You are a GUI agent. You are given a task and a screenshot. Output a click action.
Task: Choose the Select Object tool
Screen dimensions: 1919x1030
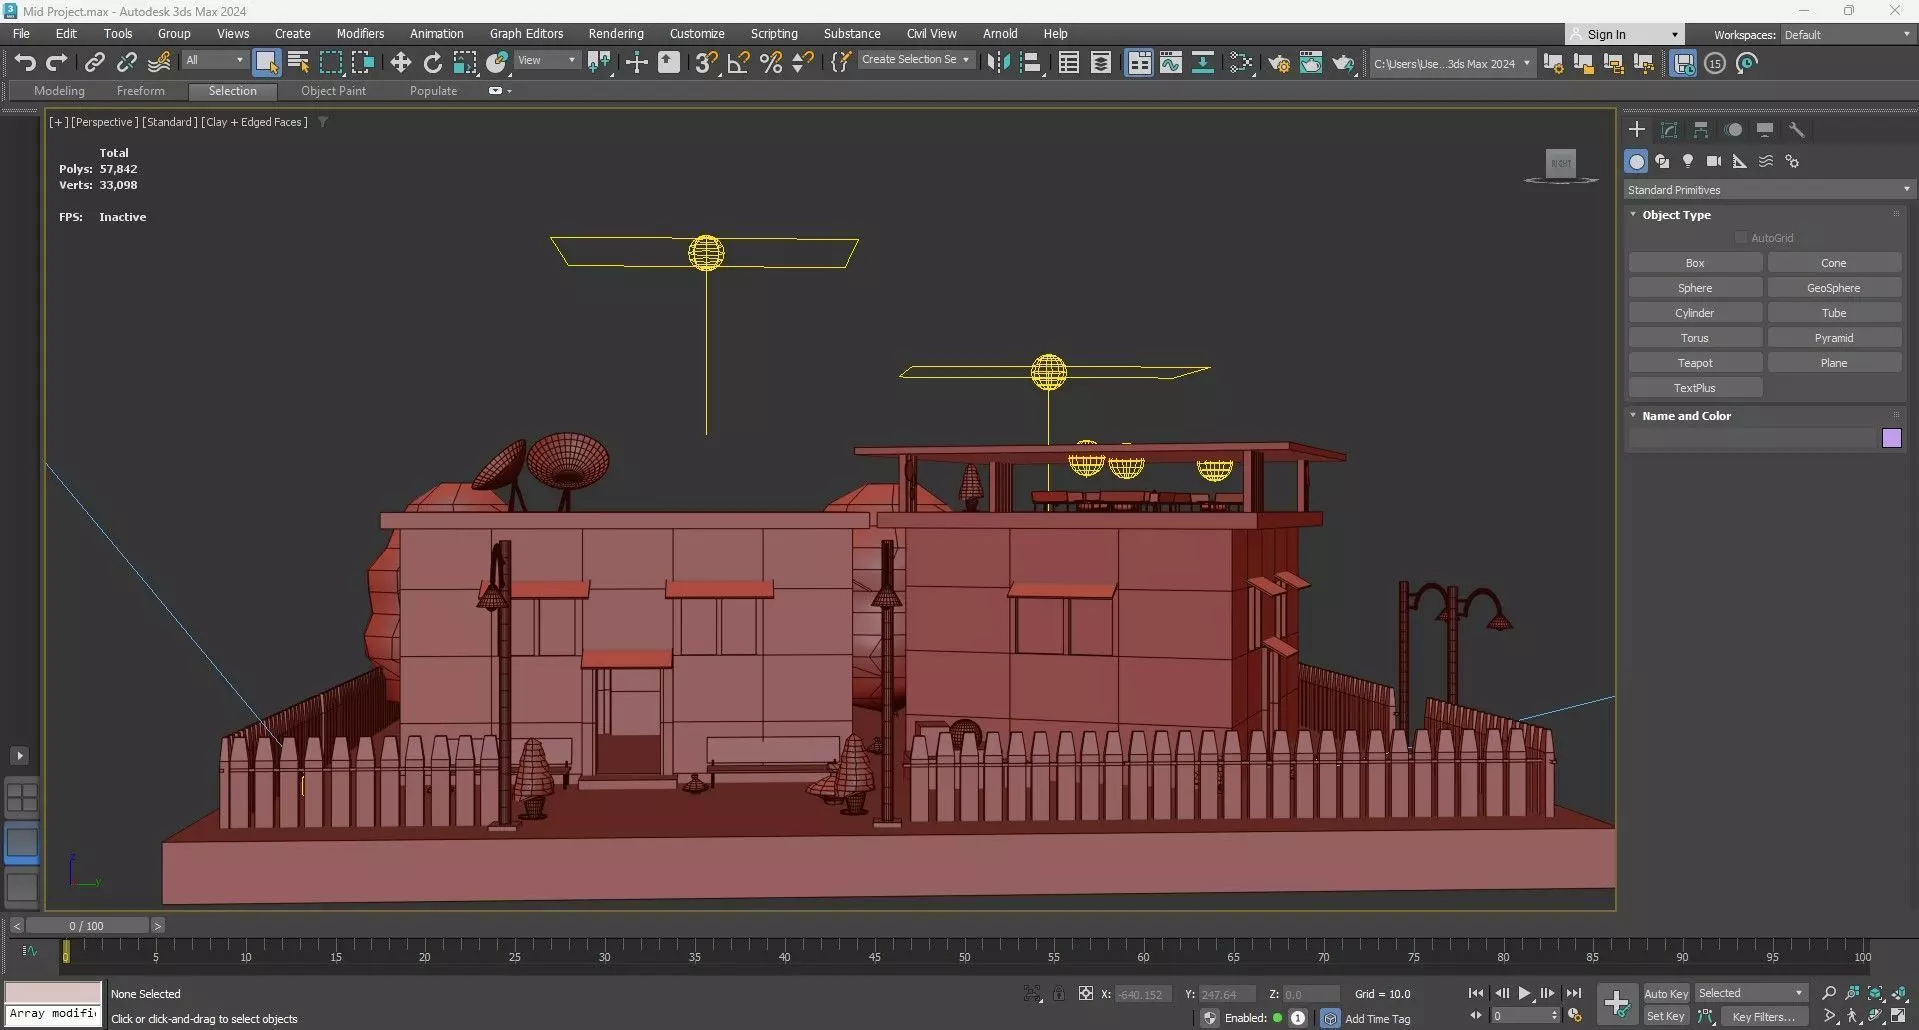[x=266, y=63]
